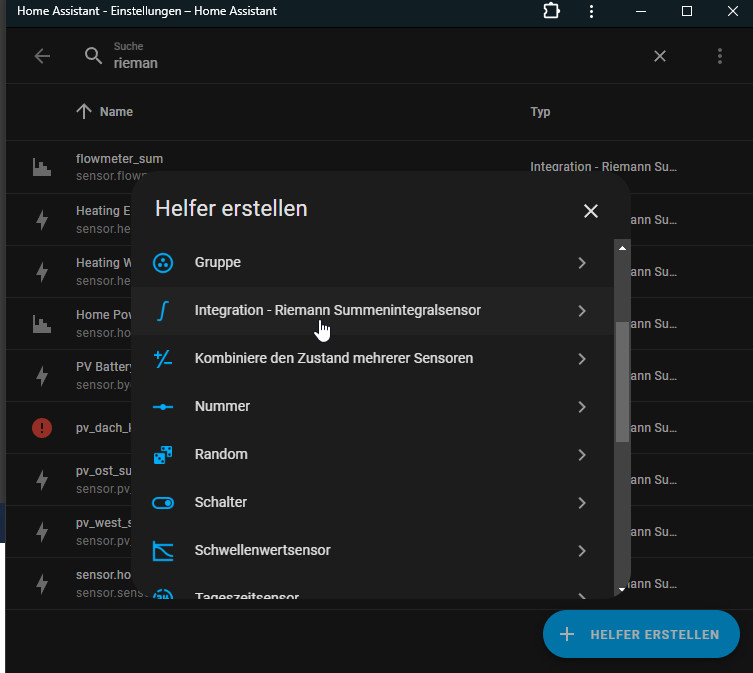Click the red error icon for pv_dach
Viewport: 753px width, 673px height.
pos(42,428)
